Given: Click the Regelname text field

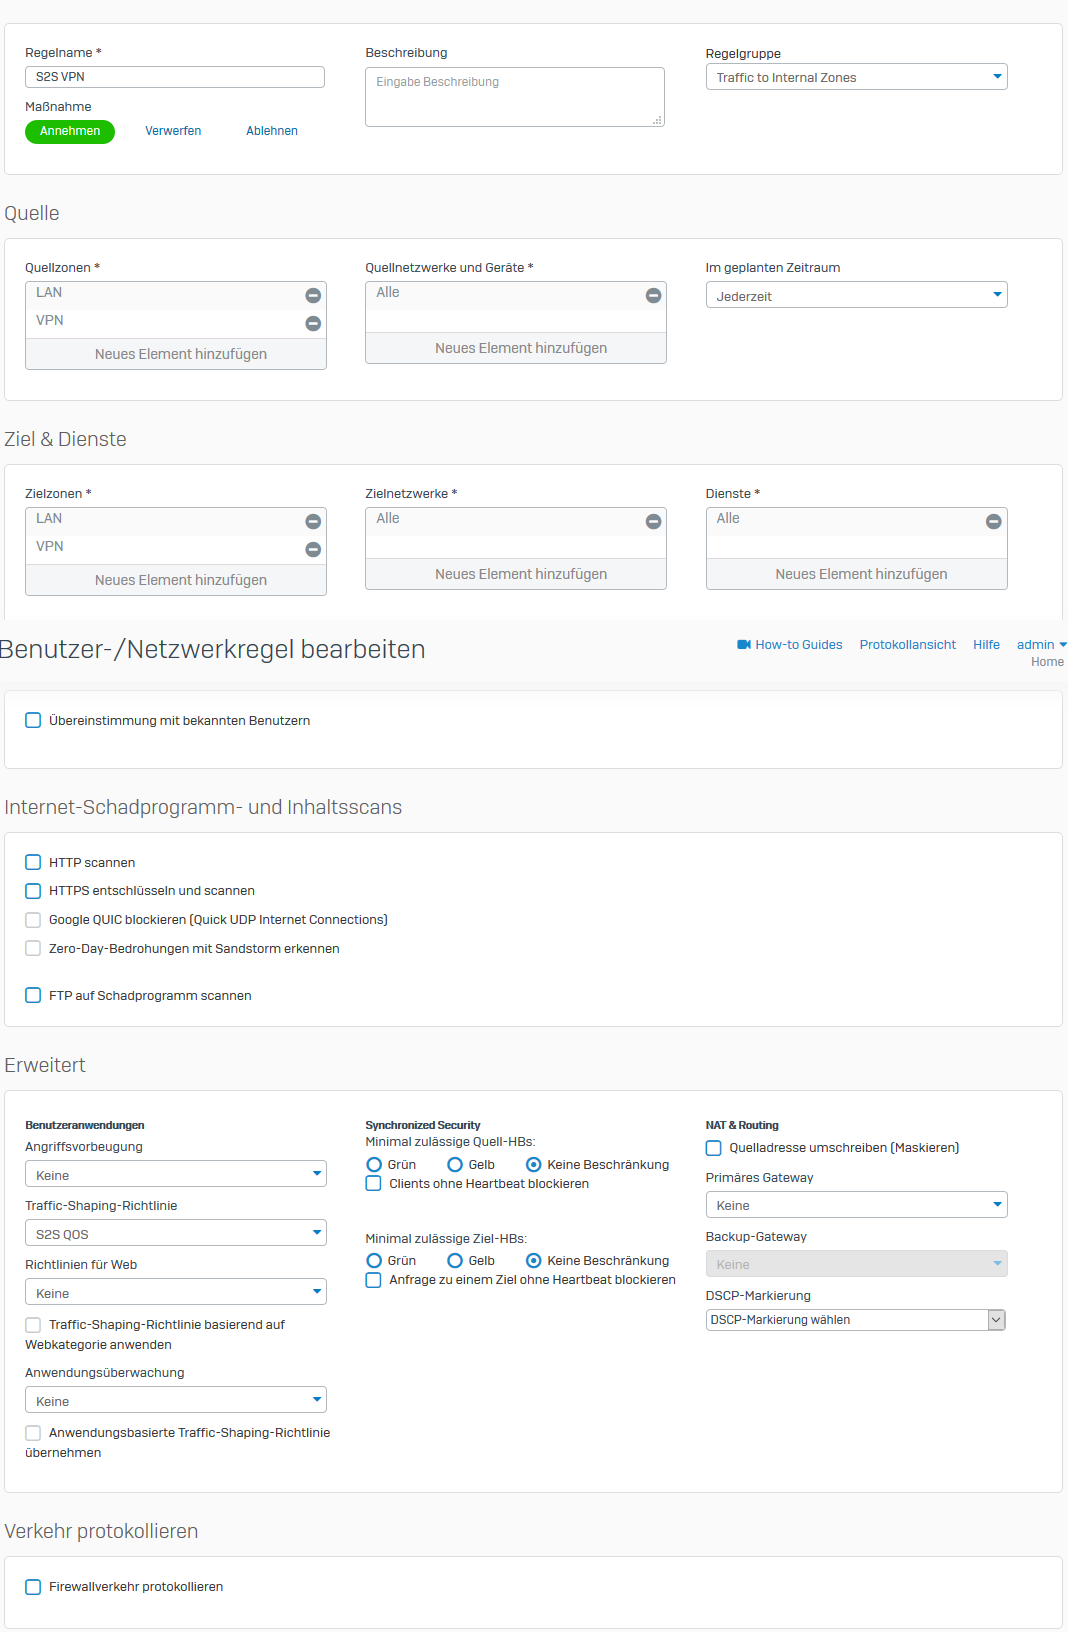Looking at the screenshot, I should [175, 77].
